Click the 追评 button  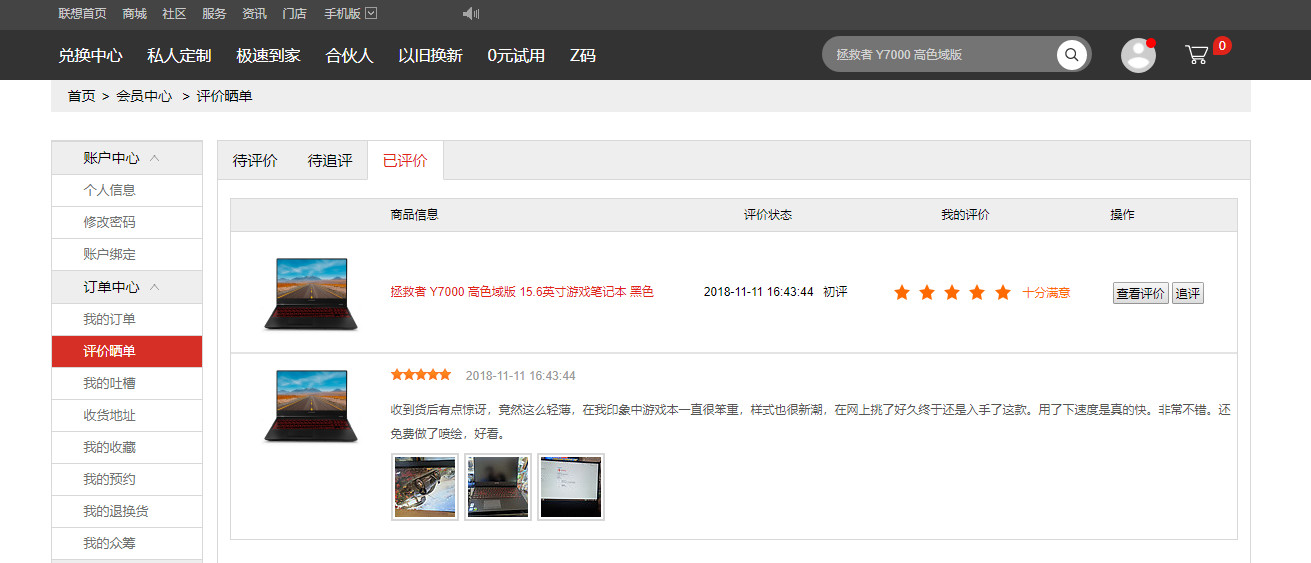[x=1187, y=293]
